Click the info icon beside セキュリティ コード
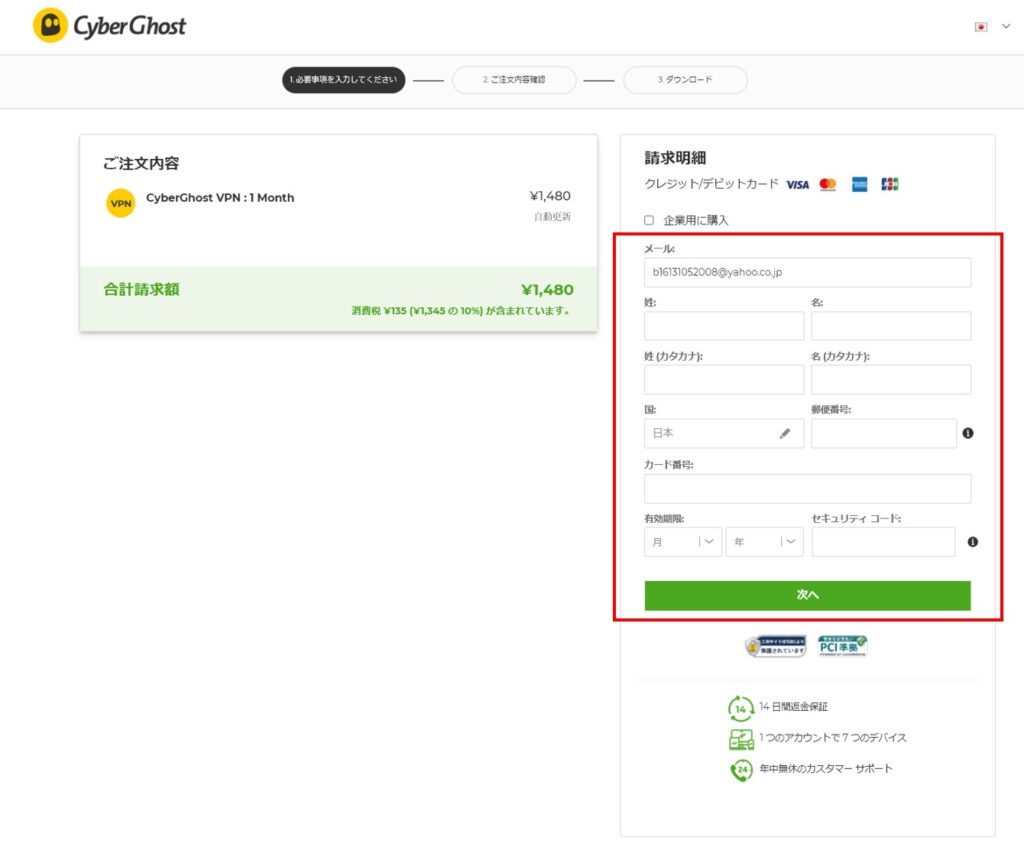1024x860 pixels. pos(972,541)
